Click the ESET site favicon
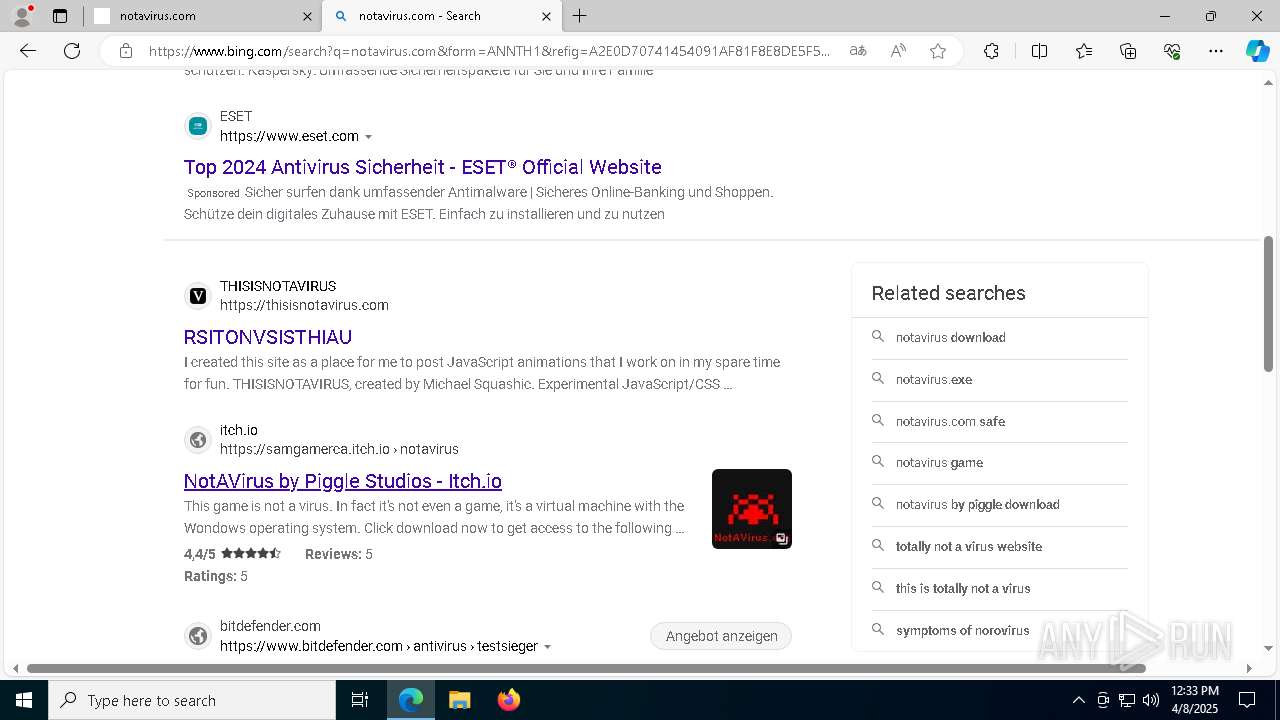This screenshot has height=720, width=1280. tap(198, 126)
